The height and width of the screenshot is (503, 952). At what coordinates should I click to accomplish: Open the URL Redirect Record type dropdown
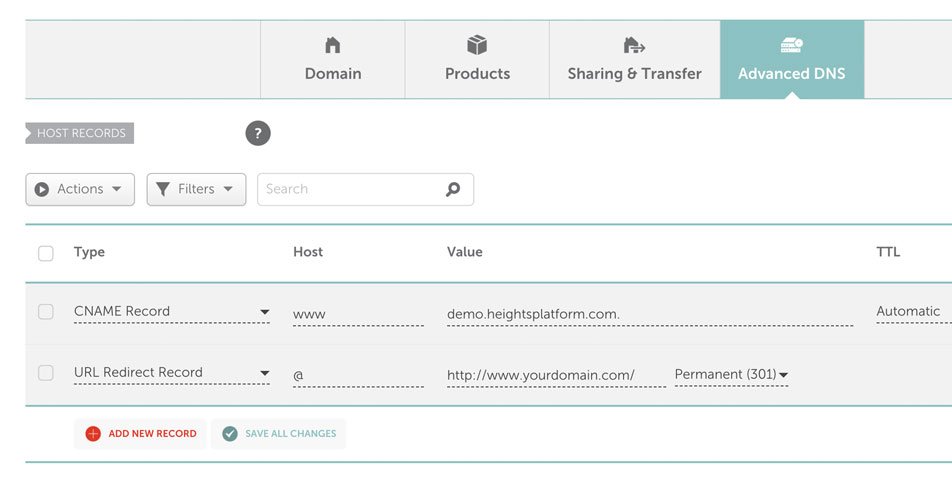coord(172,372)
